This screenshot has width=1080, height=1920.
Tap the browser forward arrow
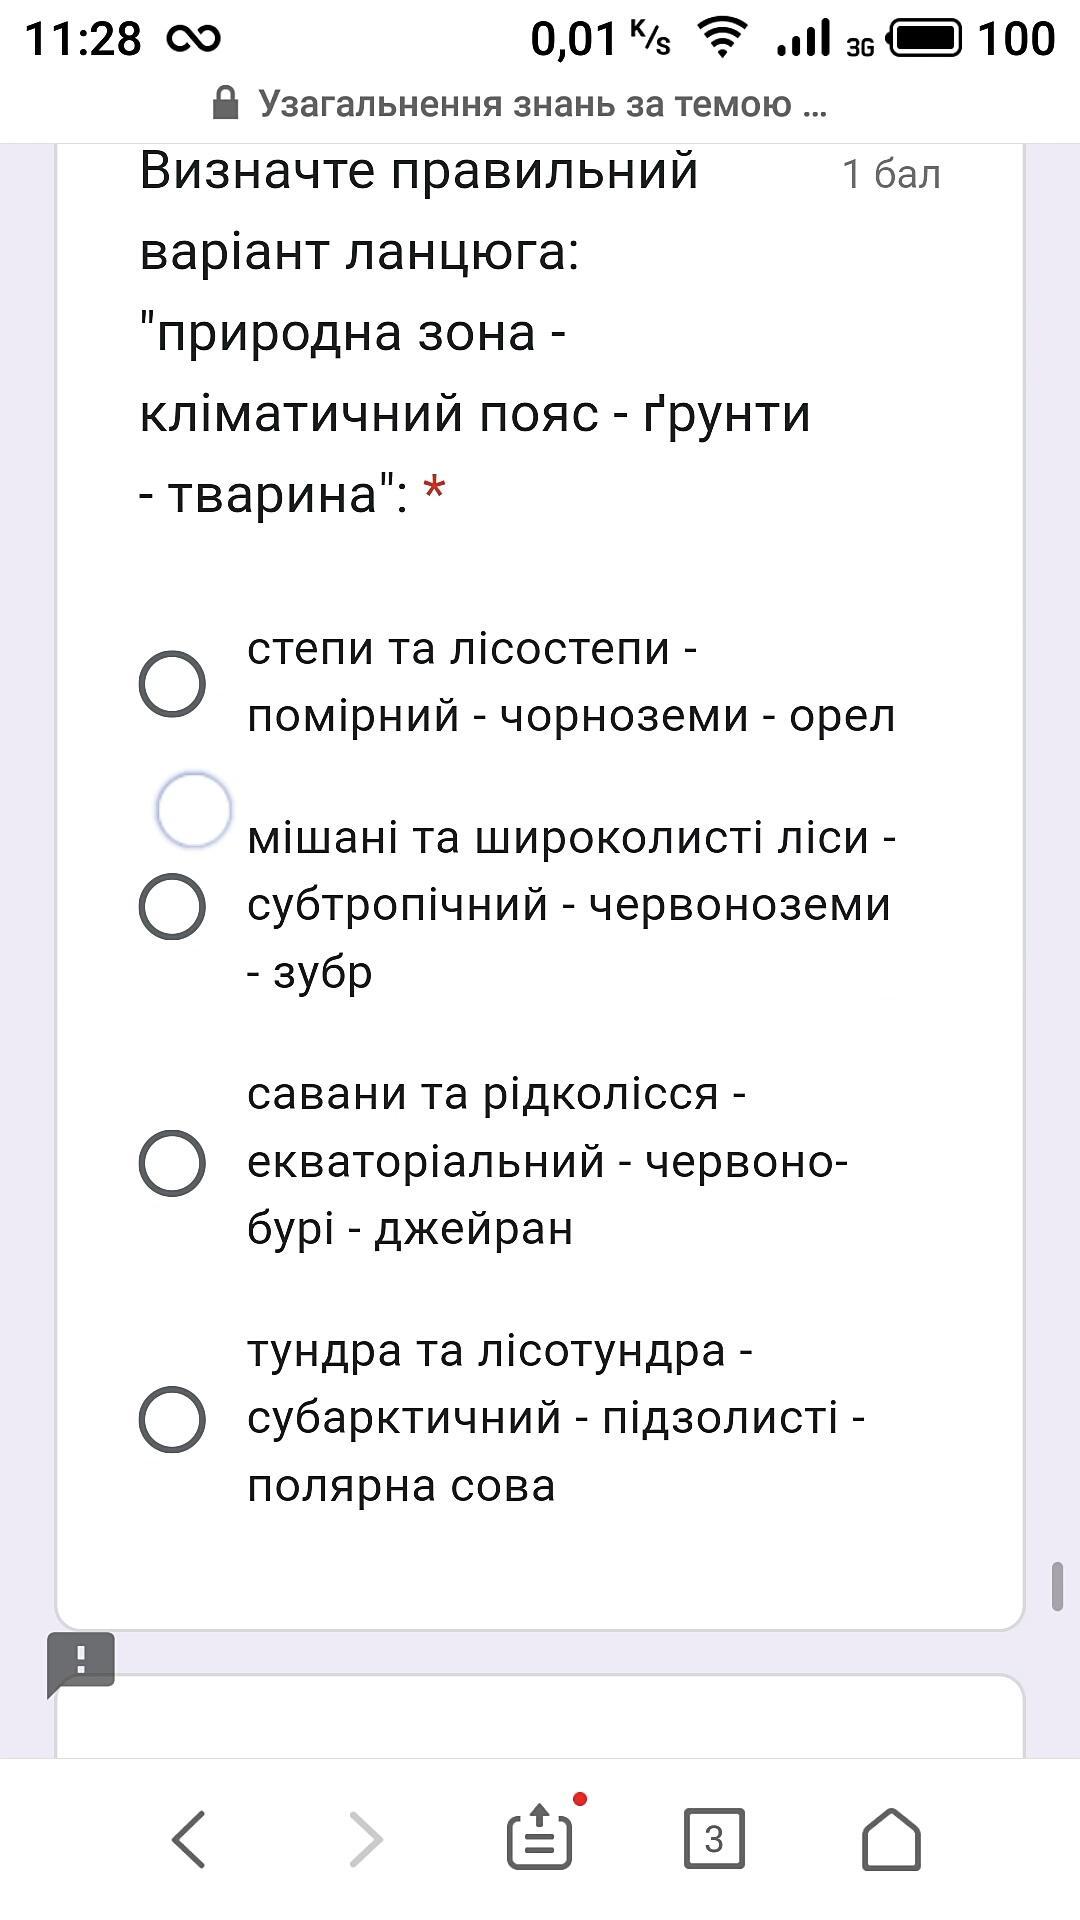(x=366, y=1838)
